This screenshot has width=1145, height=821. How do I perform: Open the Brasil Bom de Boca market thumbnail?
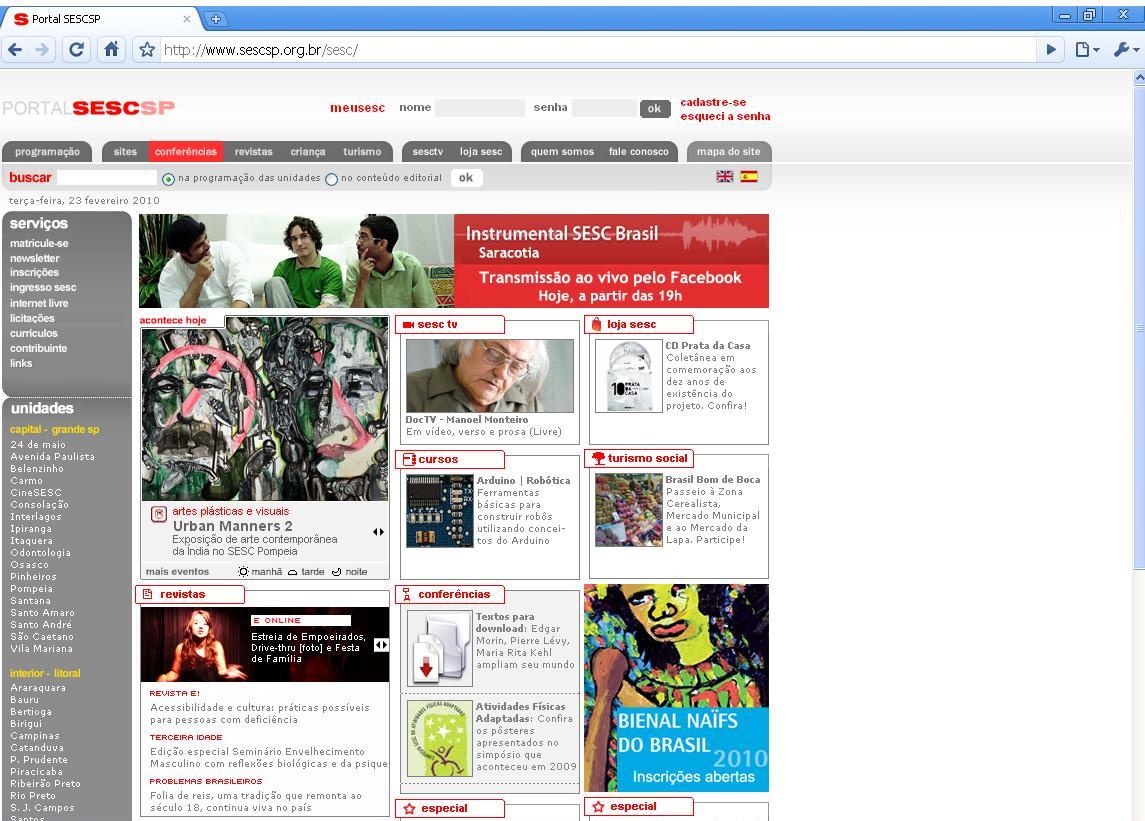pyautogui.click(x=628, y=510)
